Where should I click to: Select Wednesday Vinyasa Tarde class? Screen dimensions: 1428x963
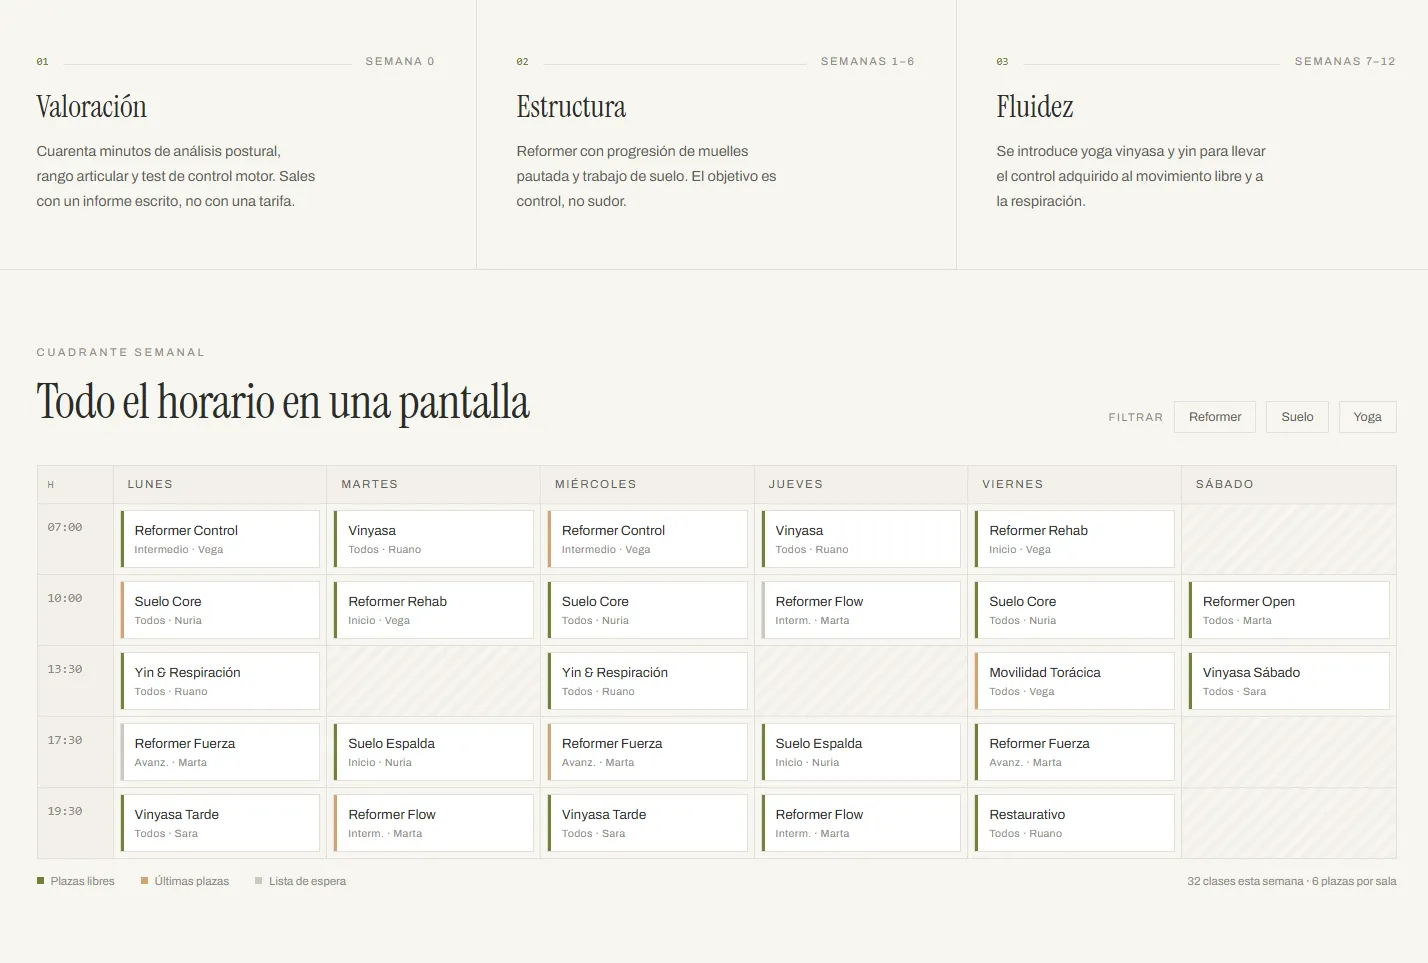[648, 823]
